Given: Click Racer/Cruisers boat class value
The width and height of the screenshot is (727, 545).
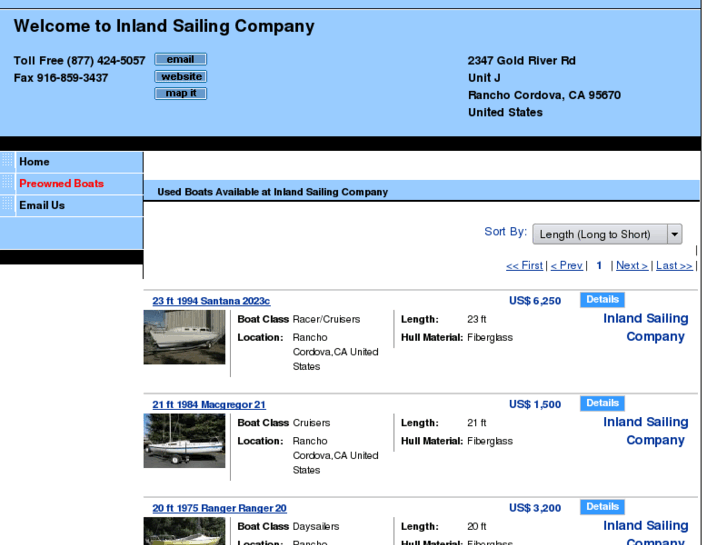Looking at the screenshot, I should (x=326, y=319).
